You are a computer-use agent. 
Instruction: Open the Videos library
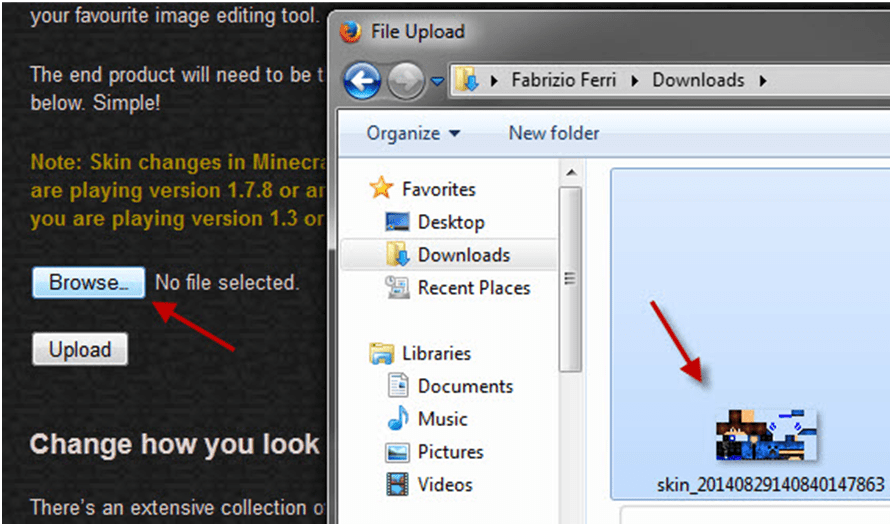(445, 485)
